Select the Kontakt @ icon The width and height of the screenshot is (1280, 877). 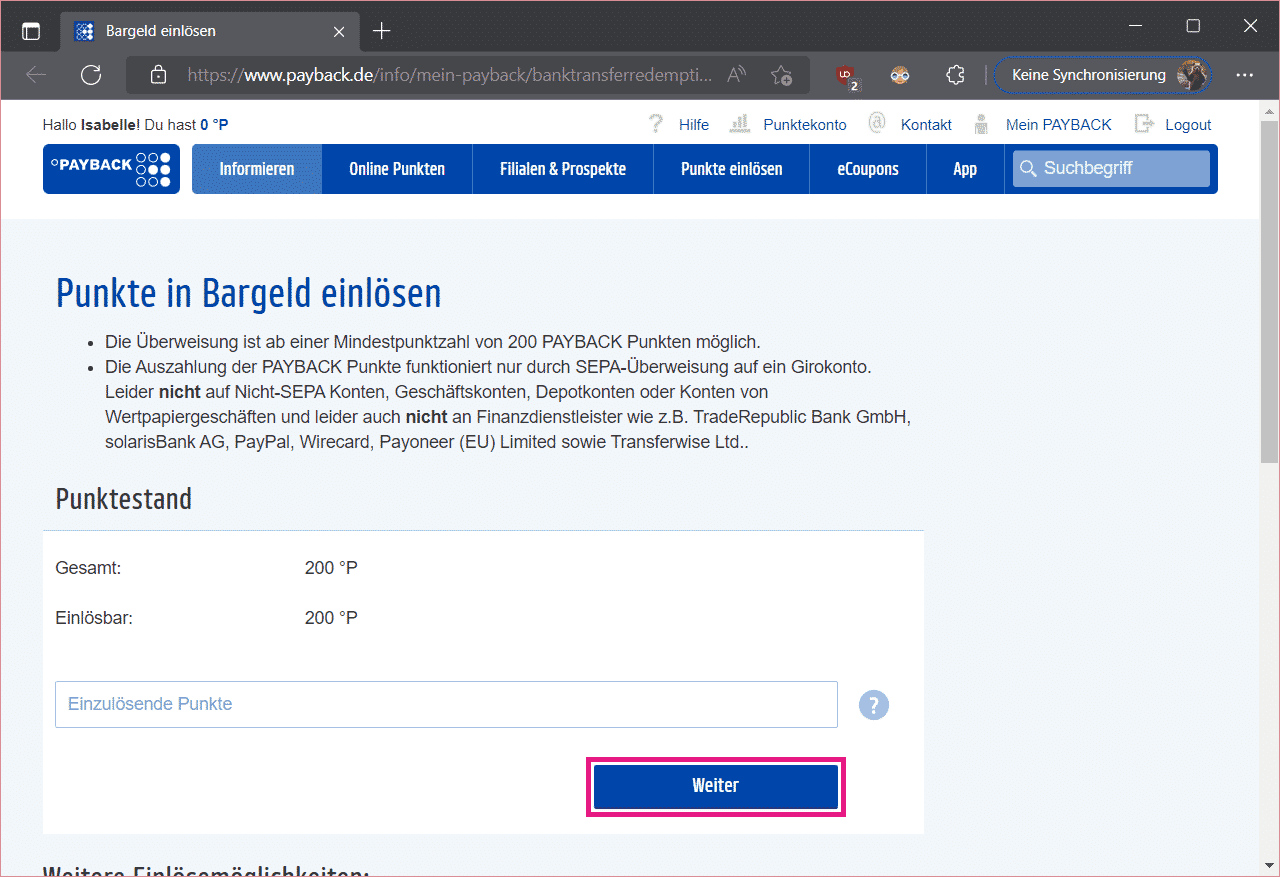pos(877,123)
